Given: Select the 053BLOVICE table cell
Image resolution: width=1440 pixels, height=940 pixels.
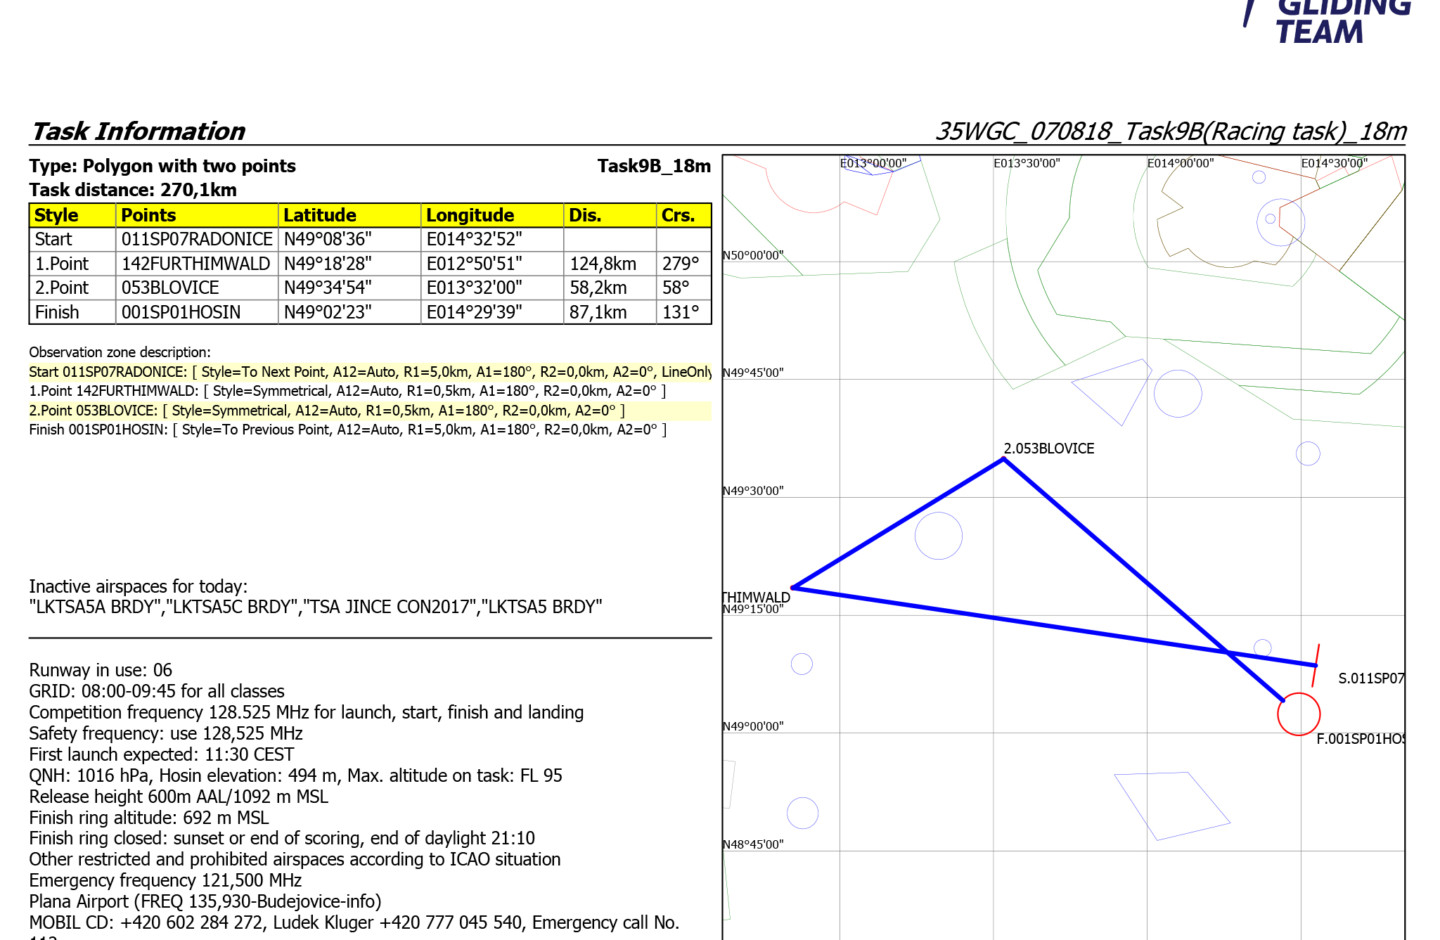Looking at the screenshot, I should click(x=170, y=288).
